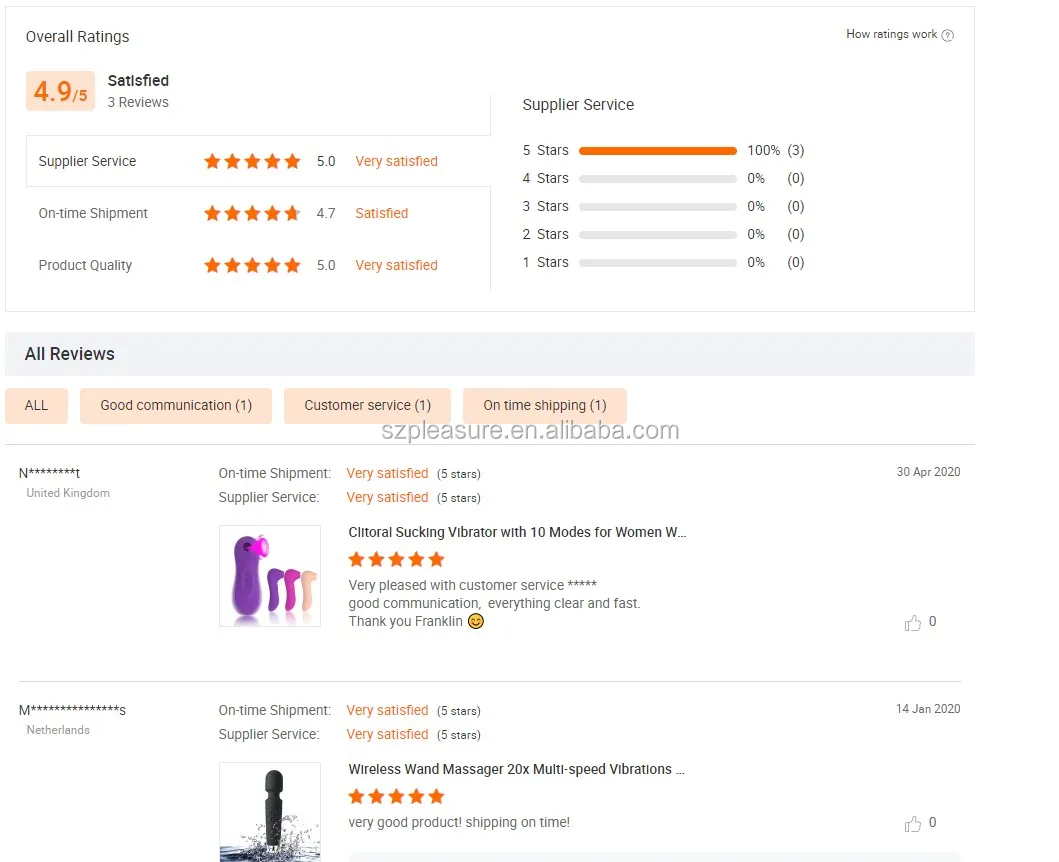Click the smiley emoji after 'Thank you Franklin'

pos(476,621)
